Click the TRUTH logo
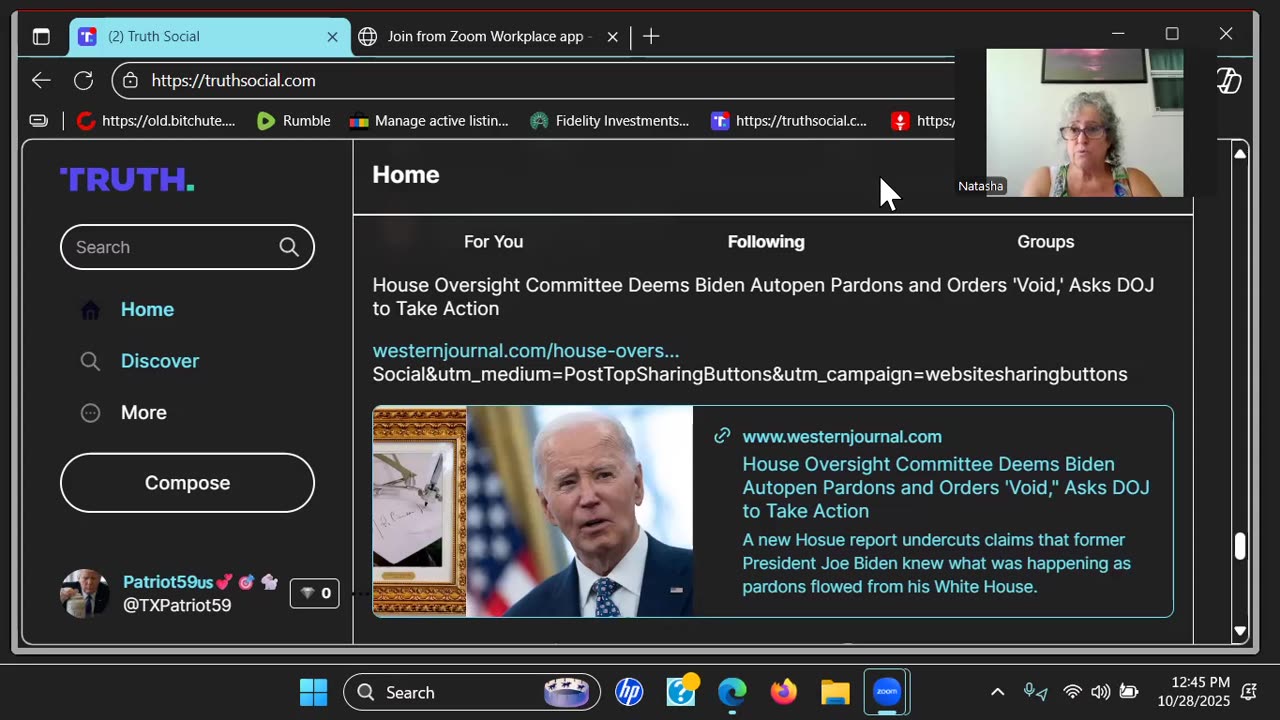1280x720 pixels. pos(127,180)
